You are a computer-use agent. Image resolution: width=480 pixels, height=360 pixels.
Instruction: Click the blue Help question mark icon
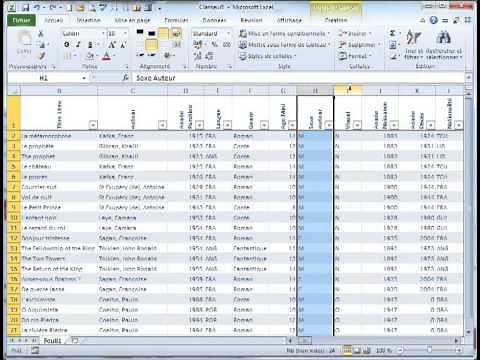click(433, 20)
